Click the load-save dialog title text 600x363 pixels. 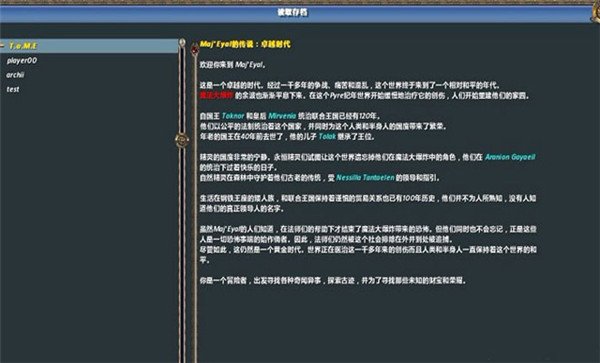[292, 13]
